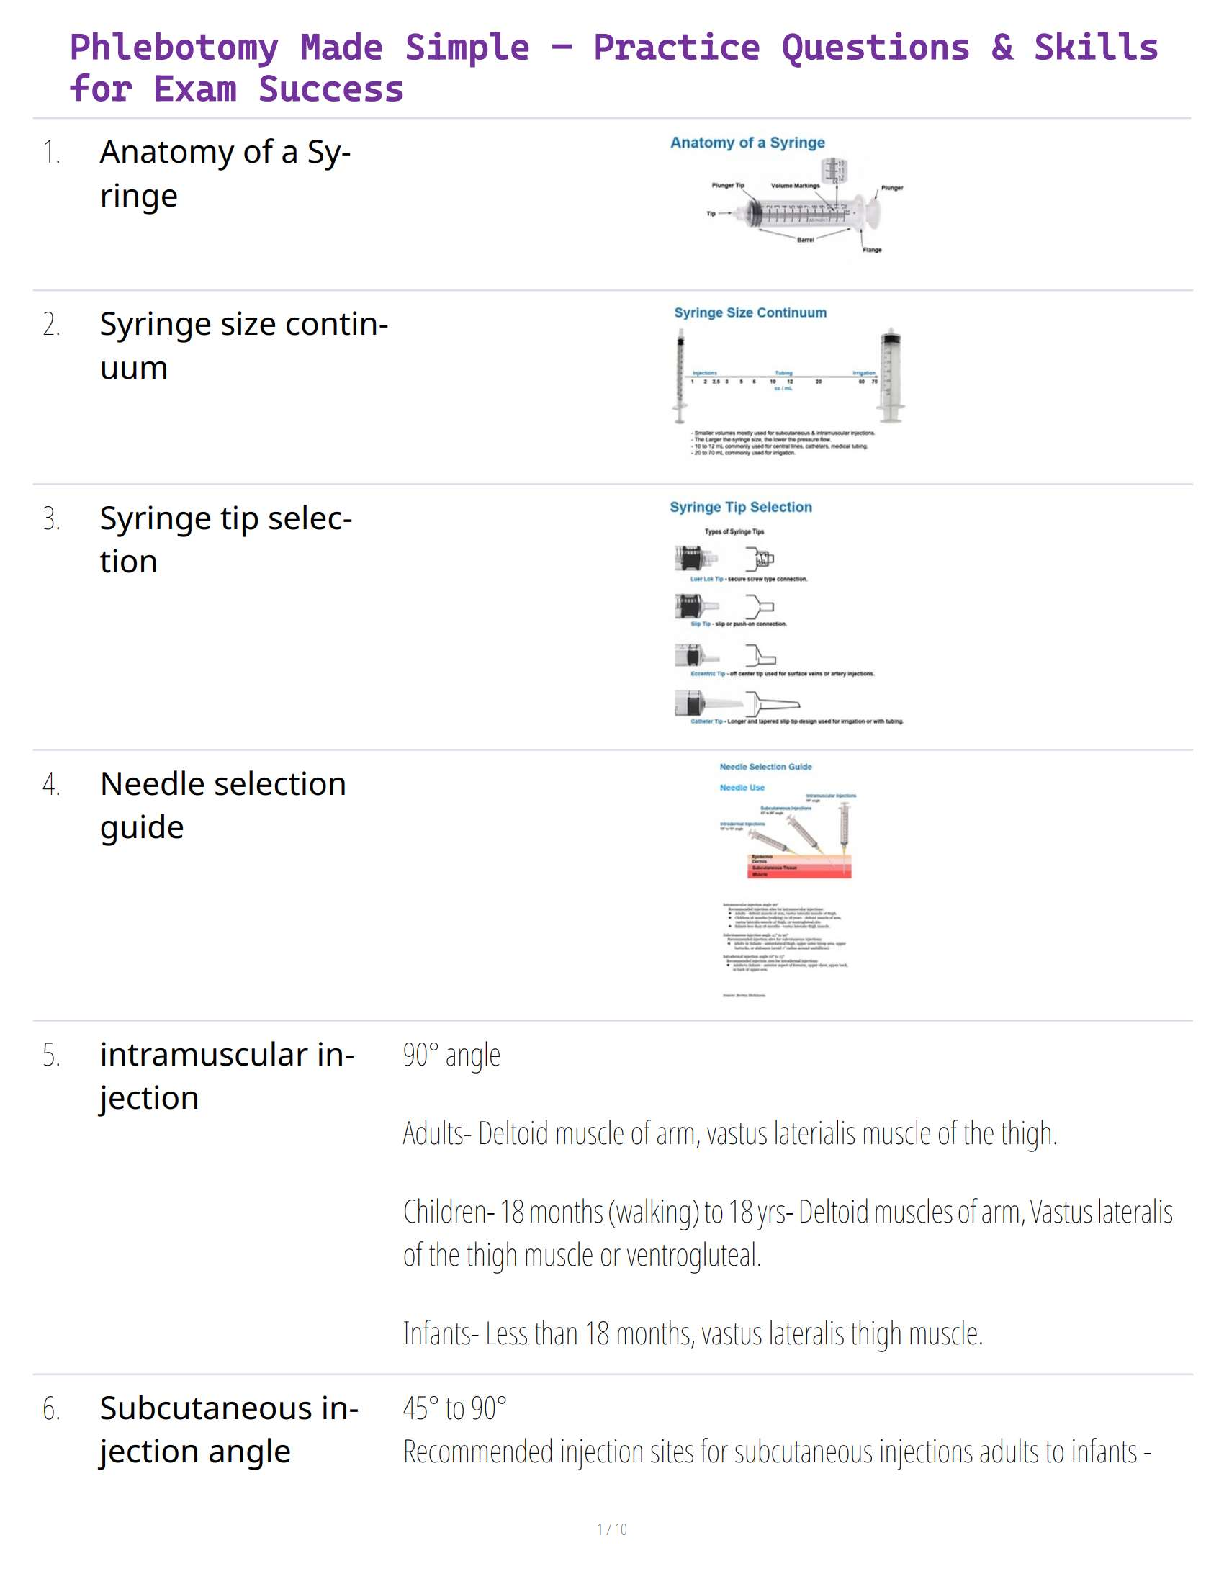
Task: Select the "Subcutaneous injection angle" term
Action: tap(229, 1429)
